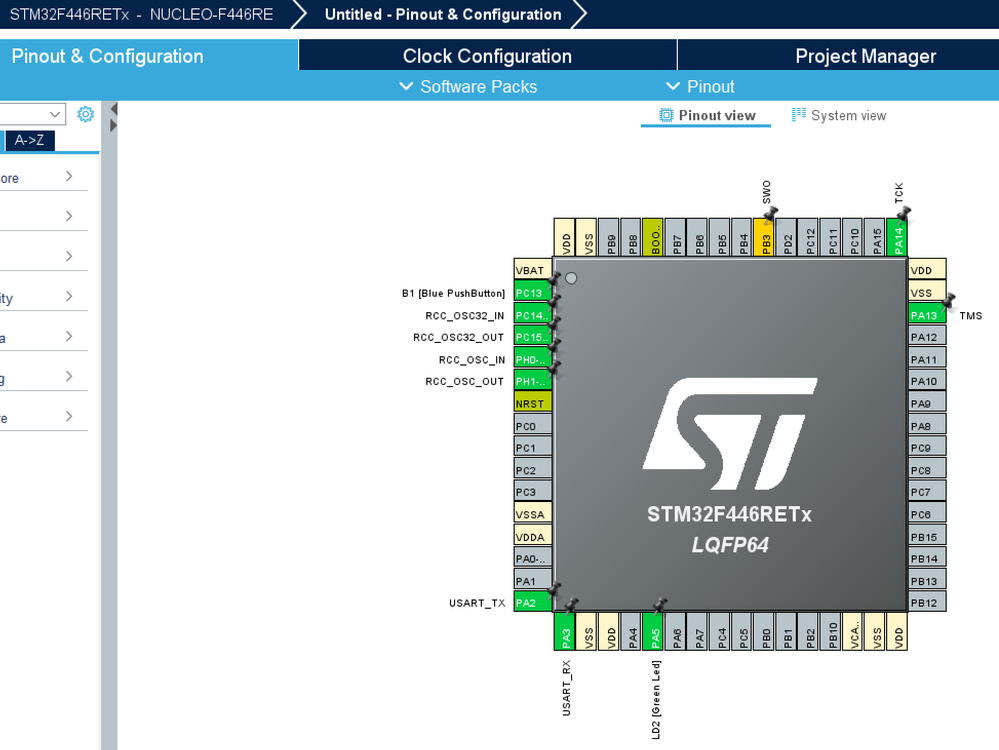Click the USART_TX pin label
The height and width of the screenshot is (750, 999).
pyautogui.click(x=477, y=603)
